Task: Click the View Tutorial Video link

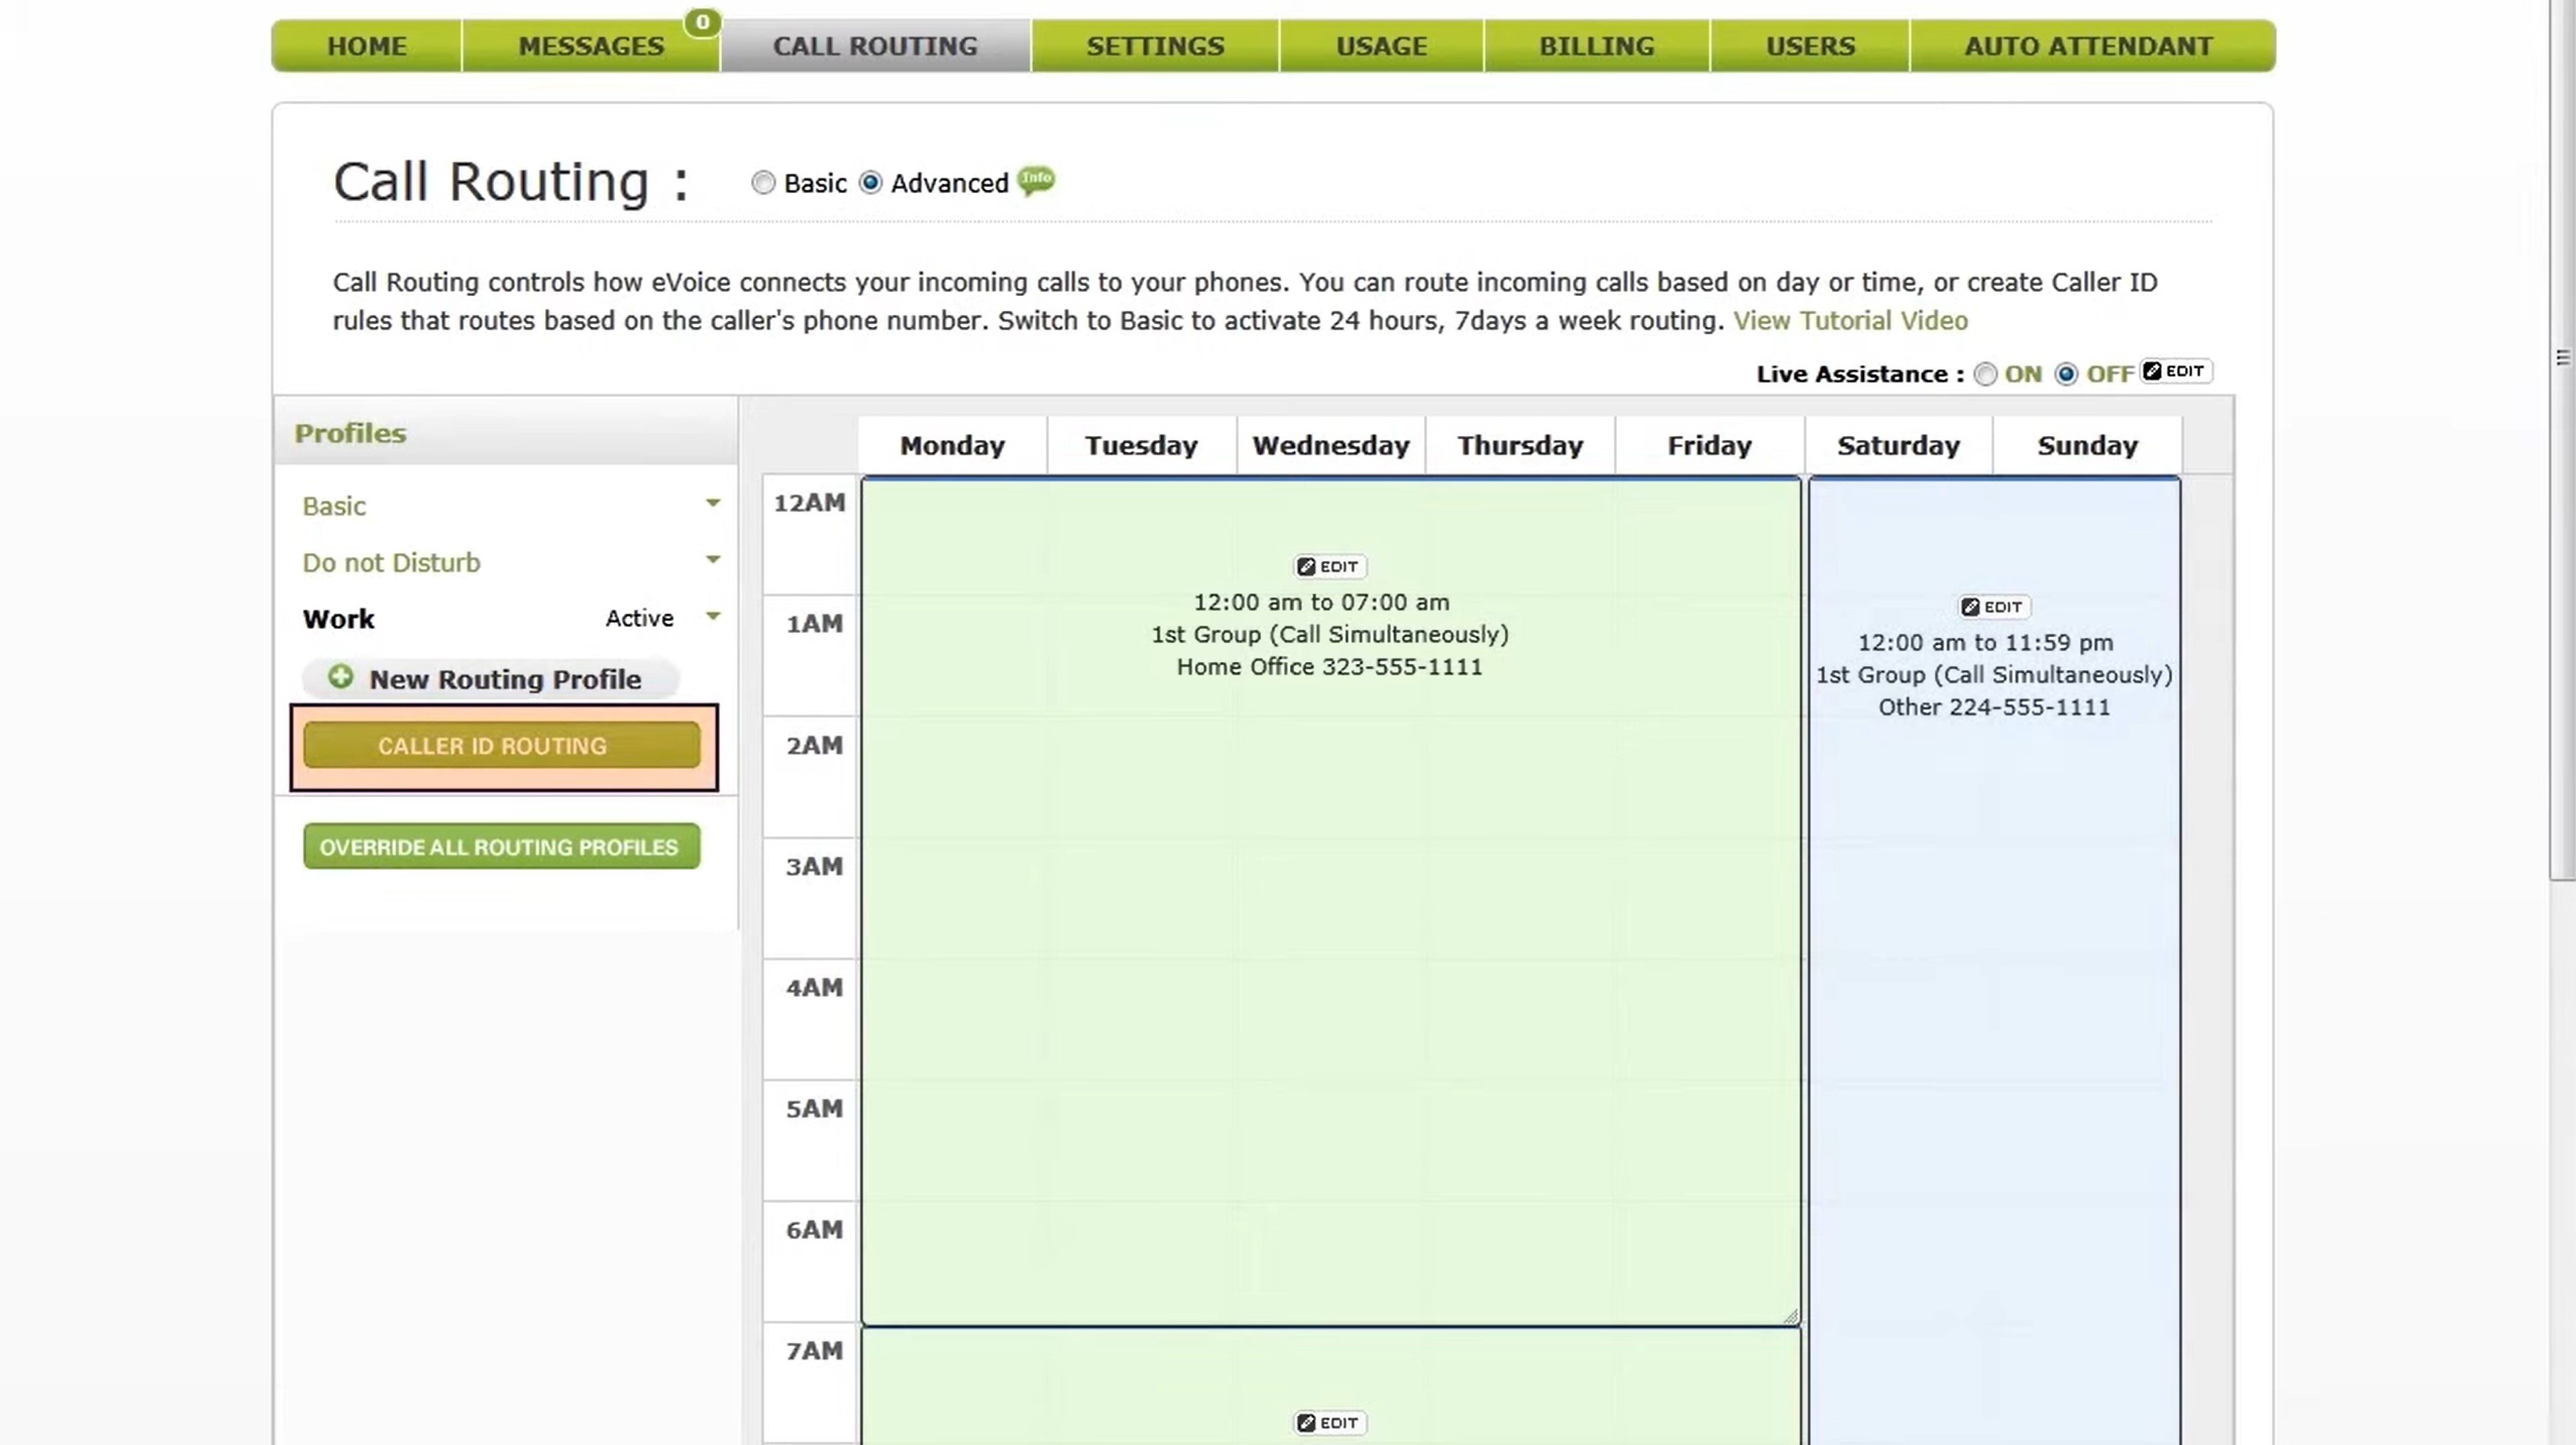Action: (1851, 320)
